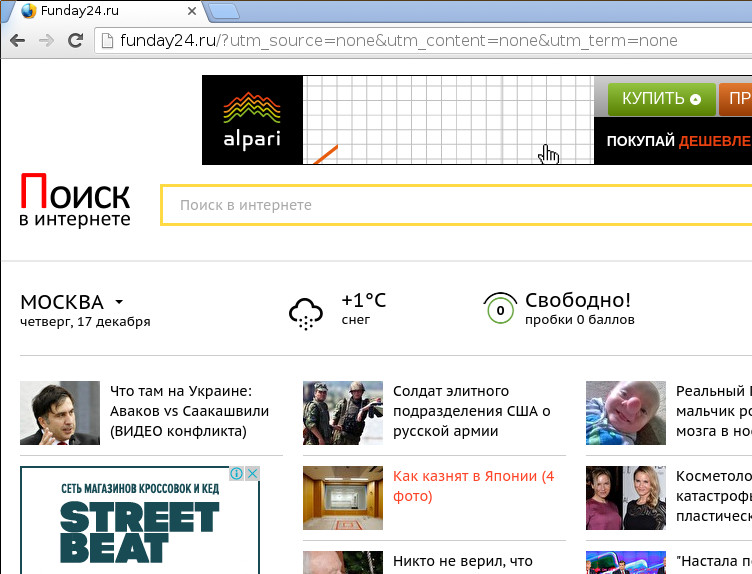Open the TV studio thumbnail at bottom right
This screenshot has width=752, height=574.
(626, 562)
